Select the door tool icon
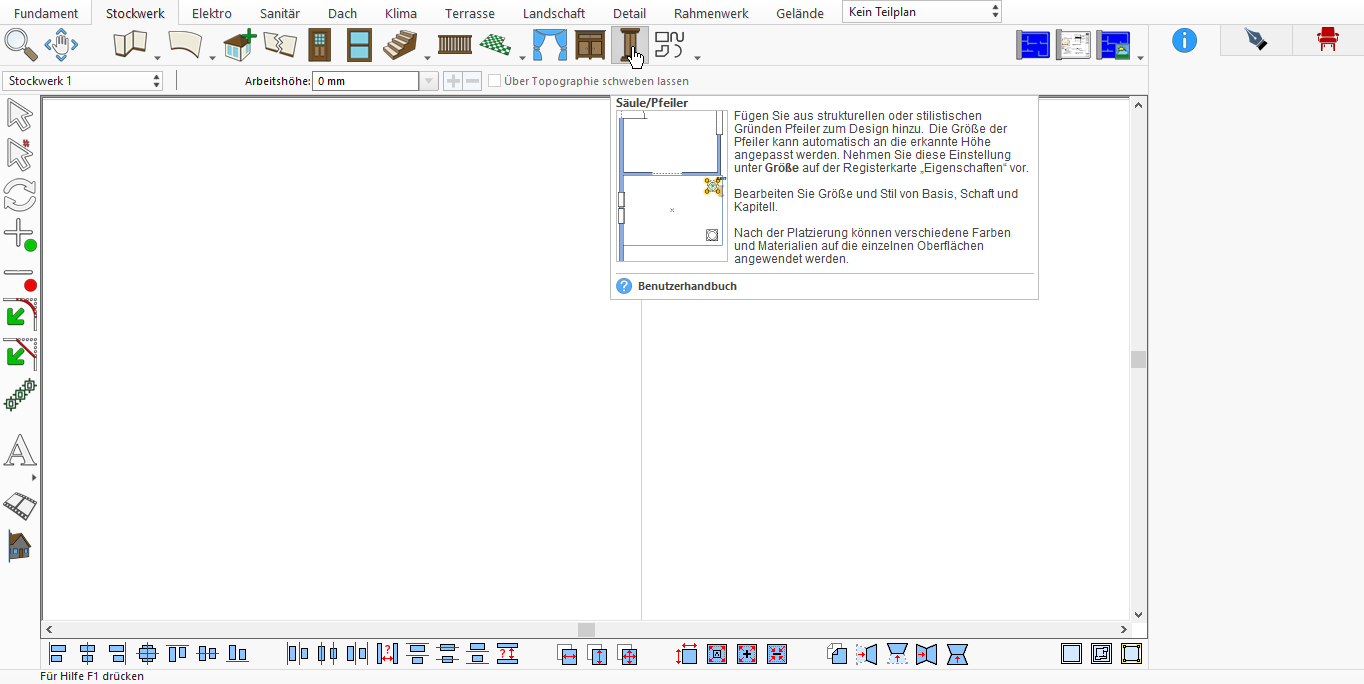This screenshot has height=684, width=1364. (319, 45)
